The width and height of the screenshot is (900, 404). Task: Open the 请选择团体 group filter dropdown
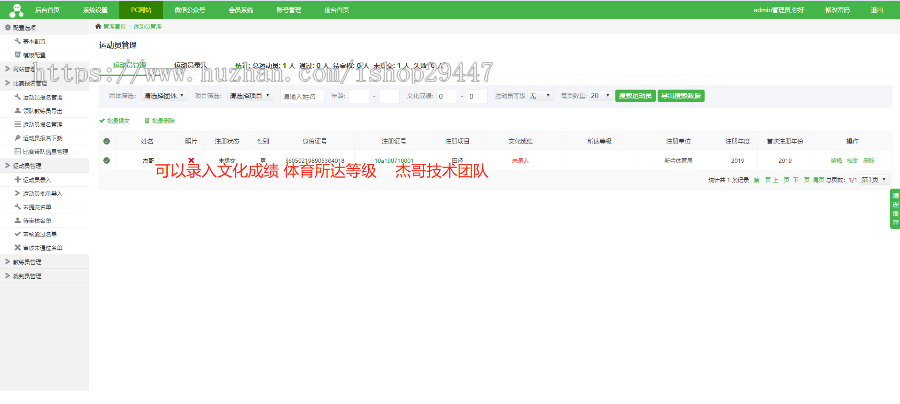click(164, 96)
